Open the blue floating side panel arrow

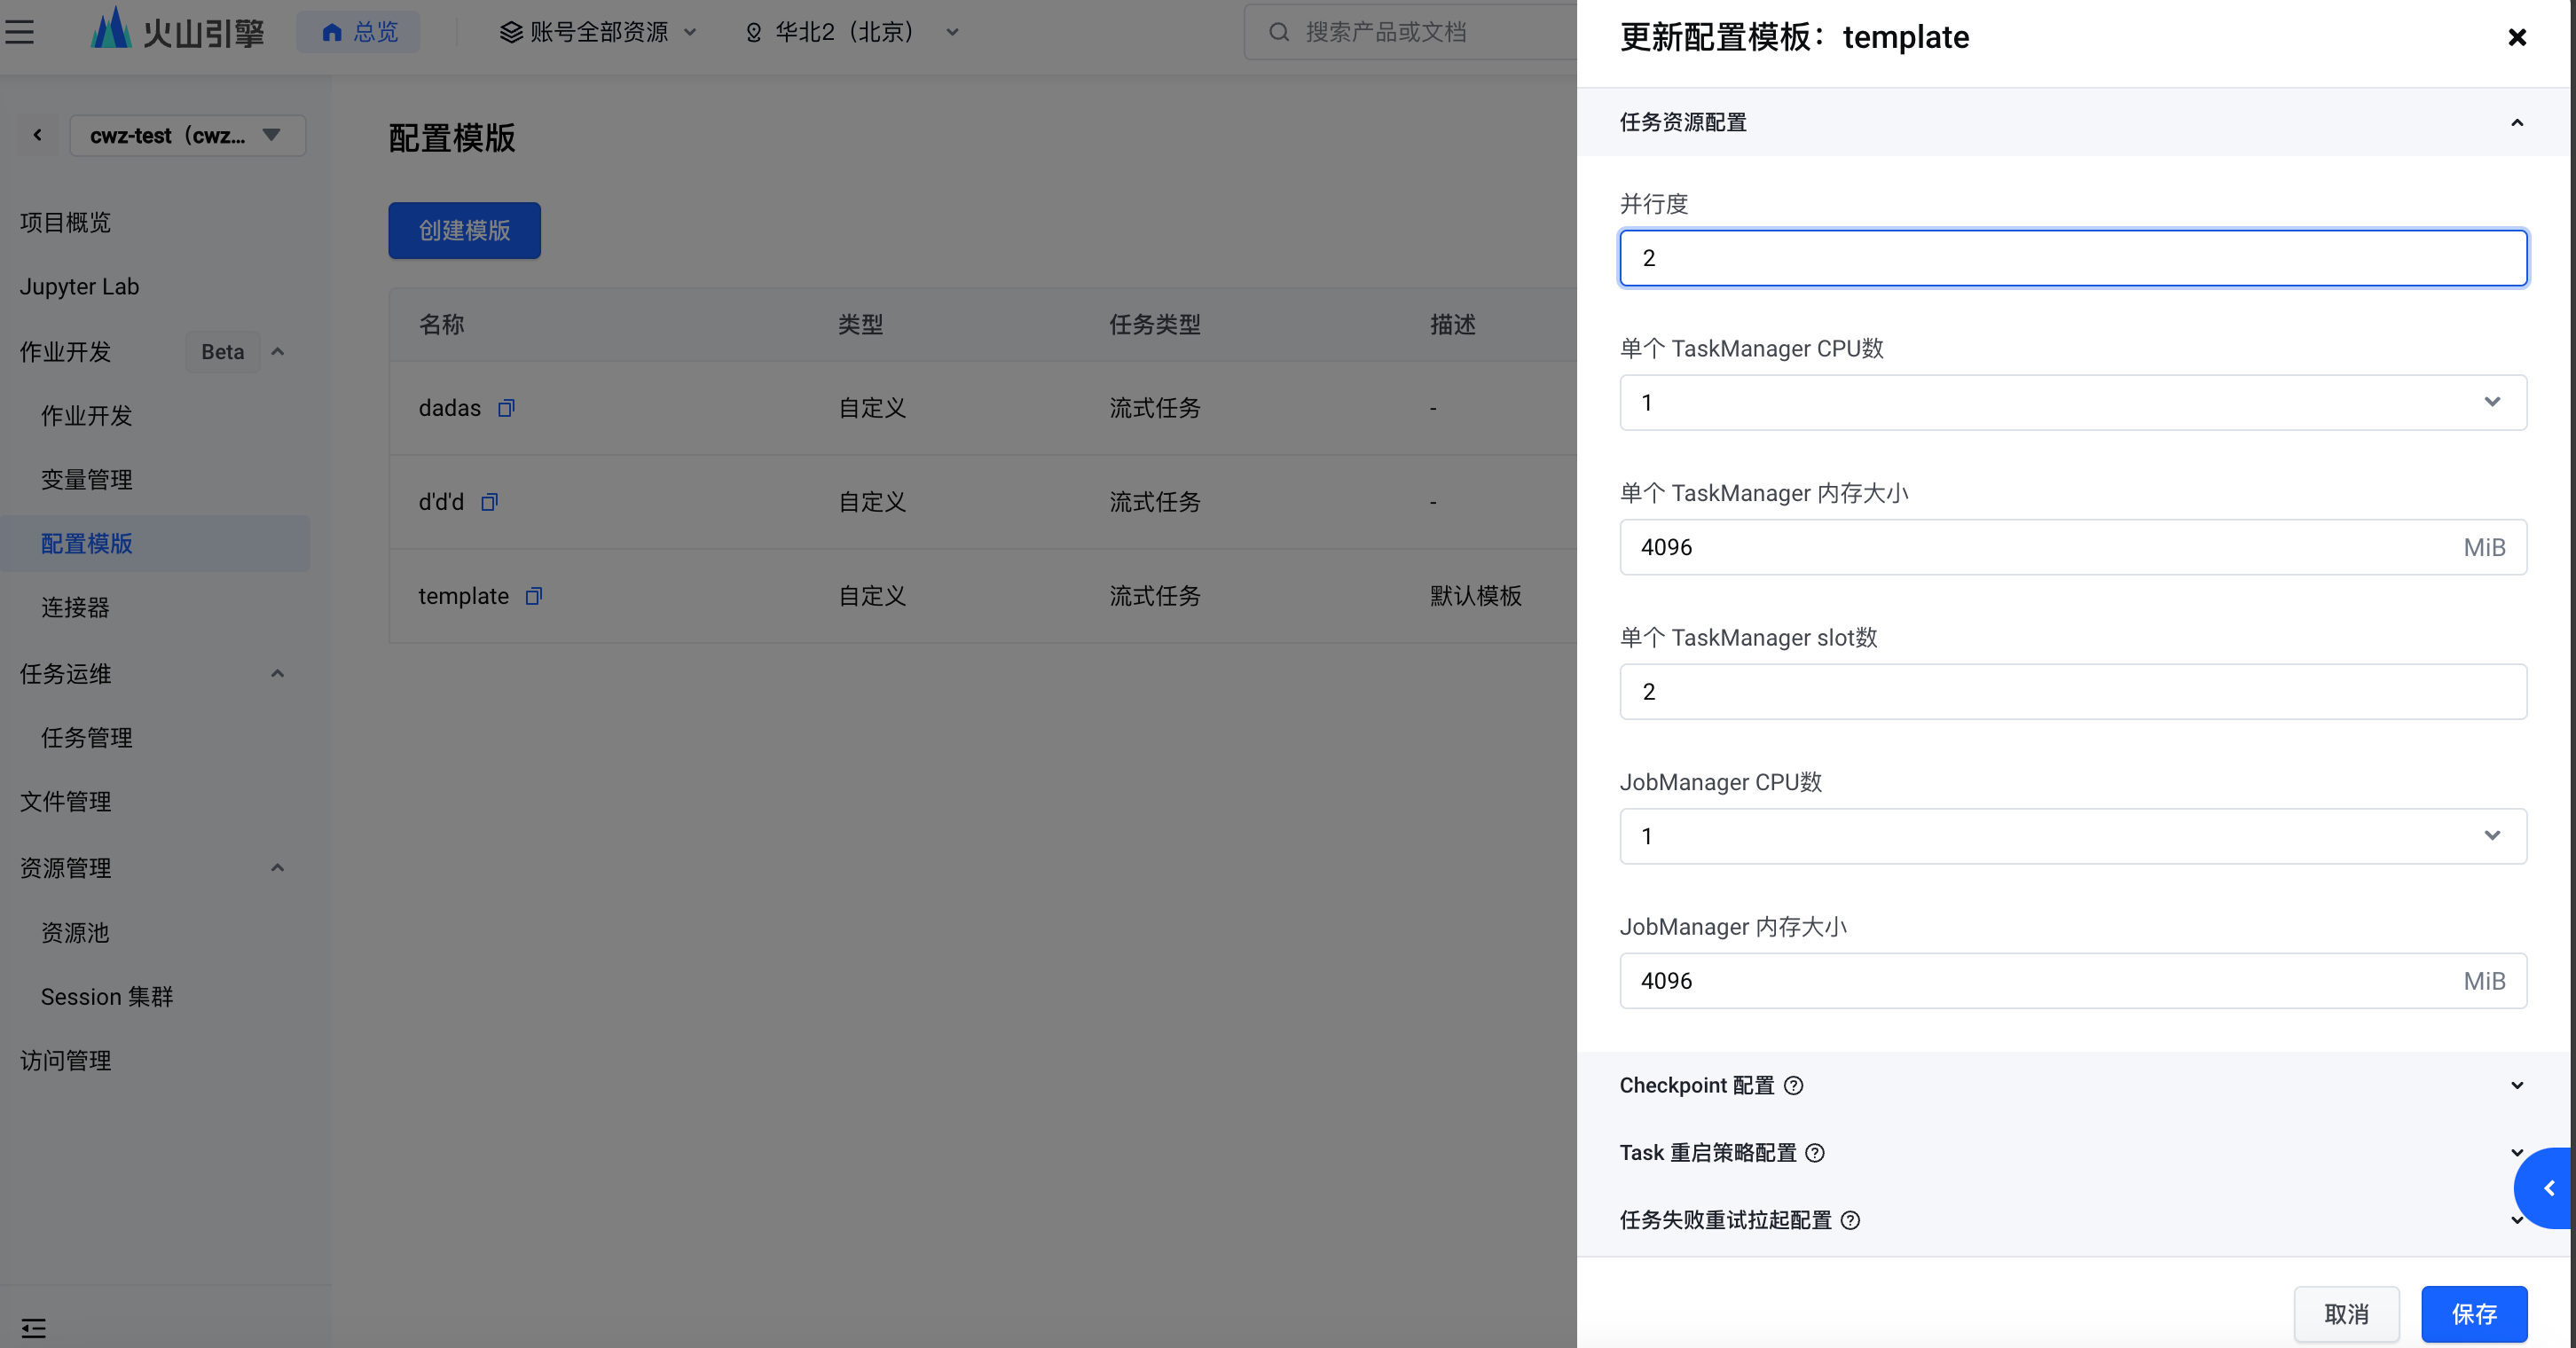tap(2544, 1188)
